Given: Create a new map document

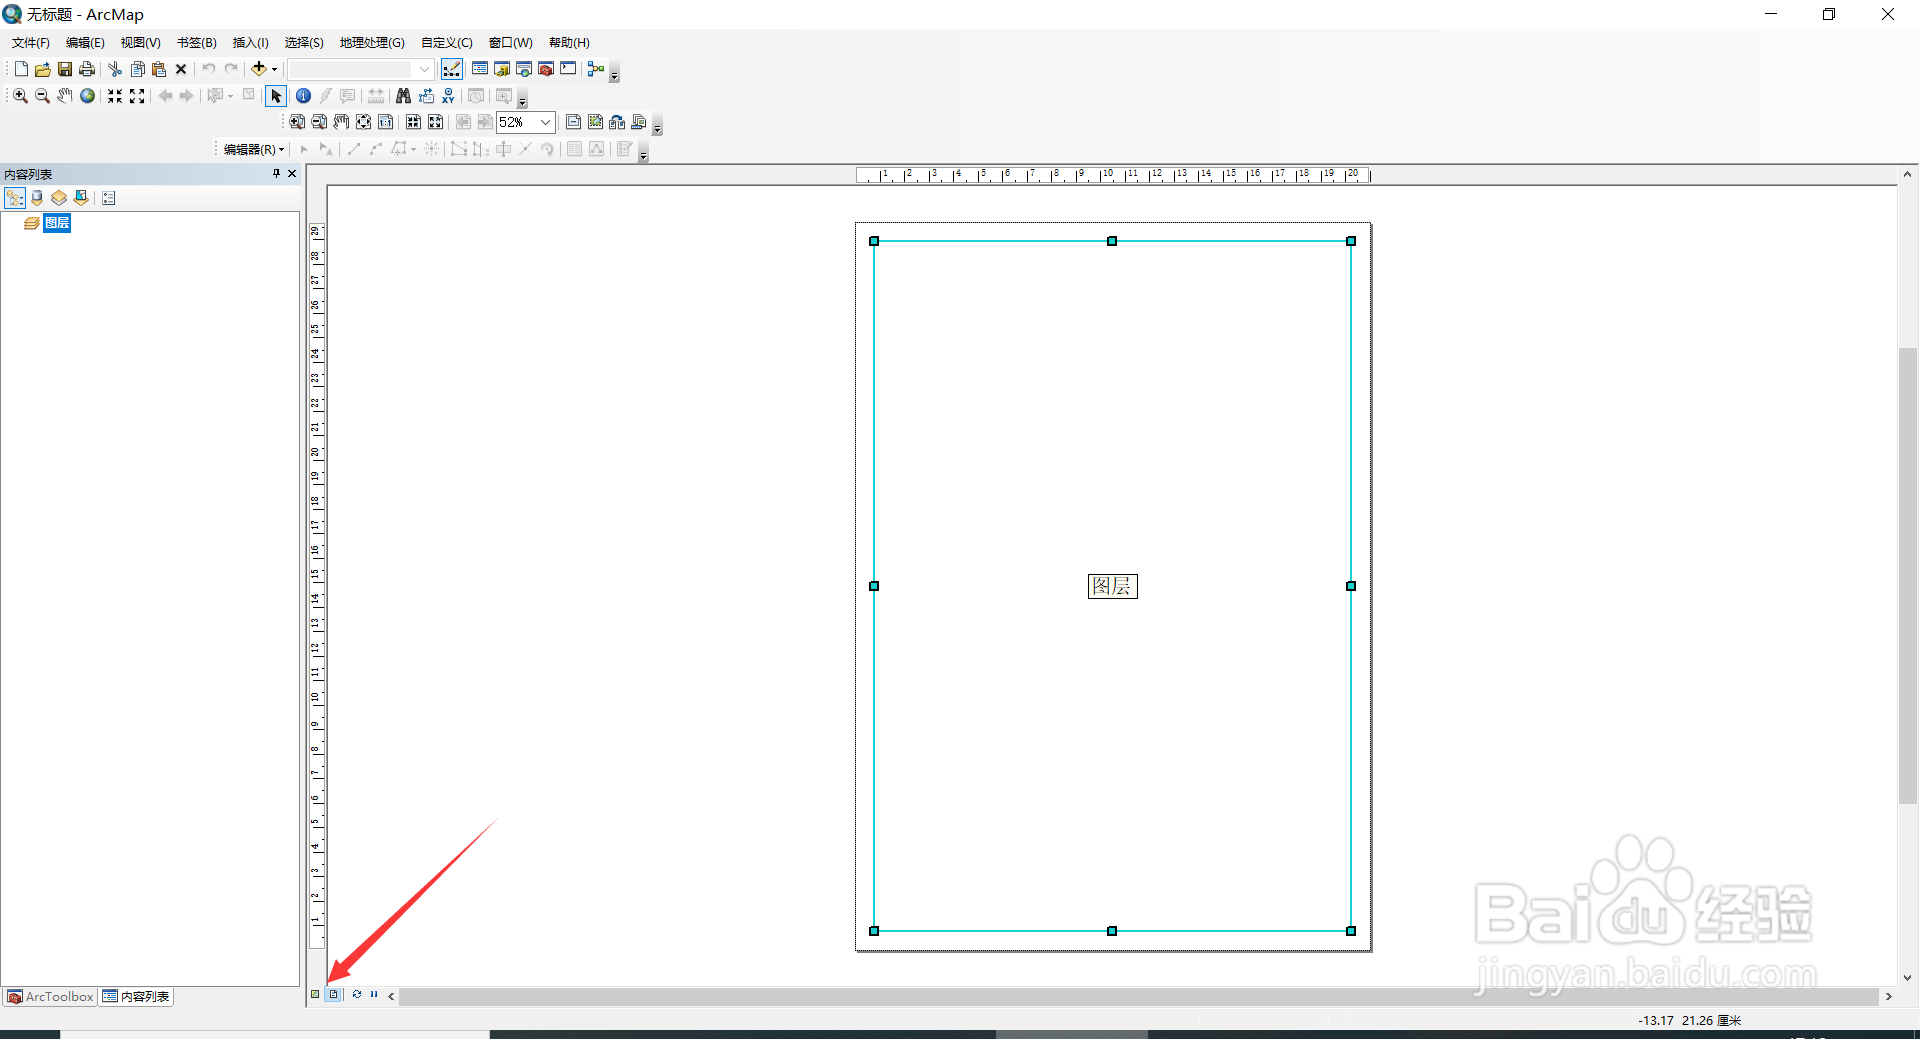Looking at the screenshot, I should (21, 69).
